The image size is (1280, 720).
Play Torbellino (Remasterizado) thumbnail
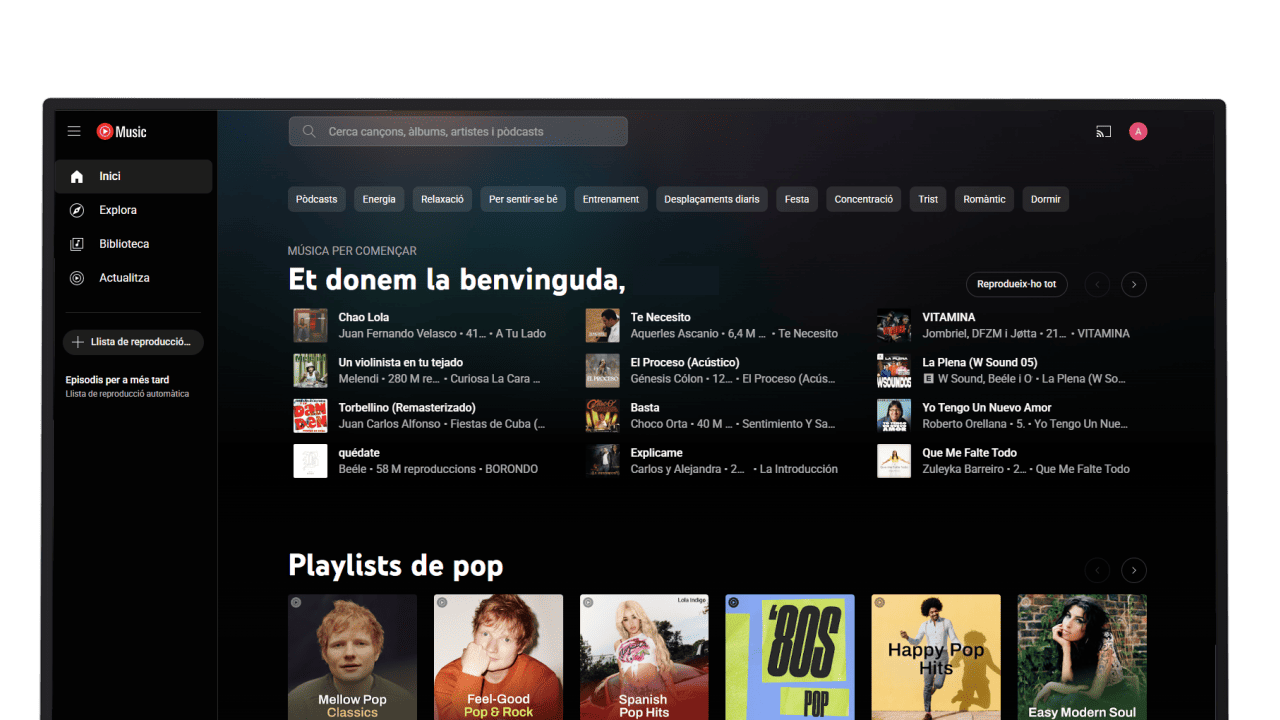310,415
